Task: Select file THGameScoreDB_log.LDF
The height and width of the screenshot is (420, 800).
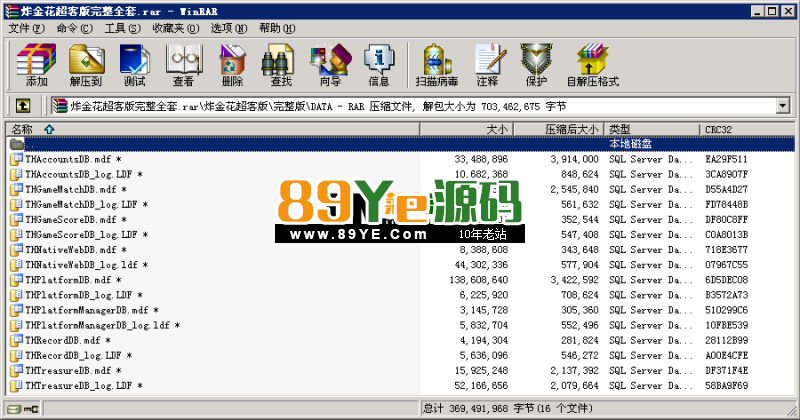Action: [87, 235]
